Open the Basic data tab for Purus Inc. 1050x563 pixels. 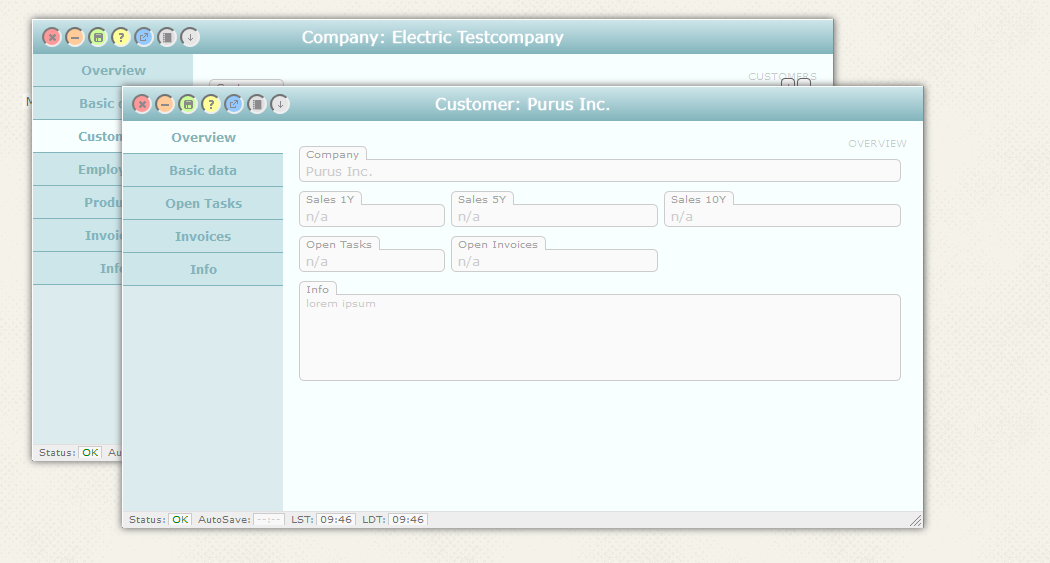(203, 170)
